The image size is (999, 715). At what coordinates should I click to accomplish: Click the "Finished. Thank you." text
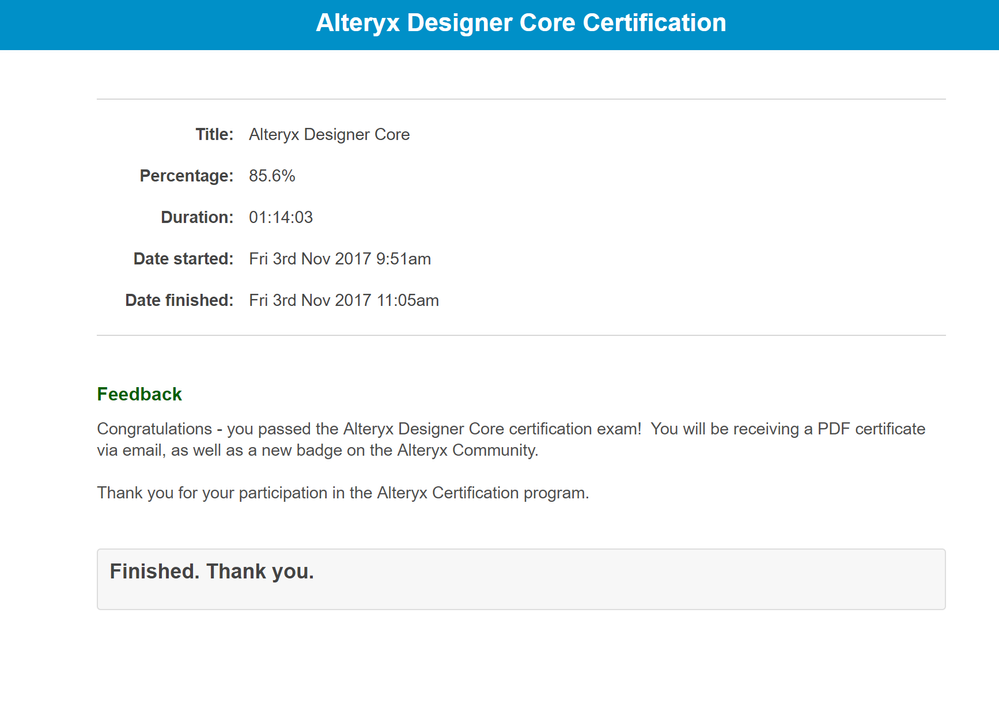[x=212, y=572]
